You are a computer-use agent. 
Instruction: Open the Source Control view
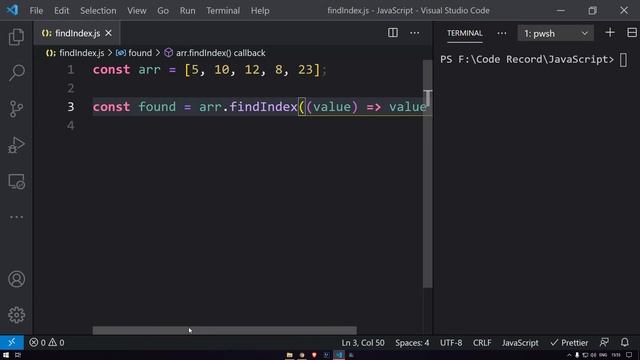click(x=16, y=109)
